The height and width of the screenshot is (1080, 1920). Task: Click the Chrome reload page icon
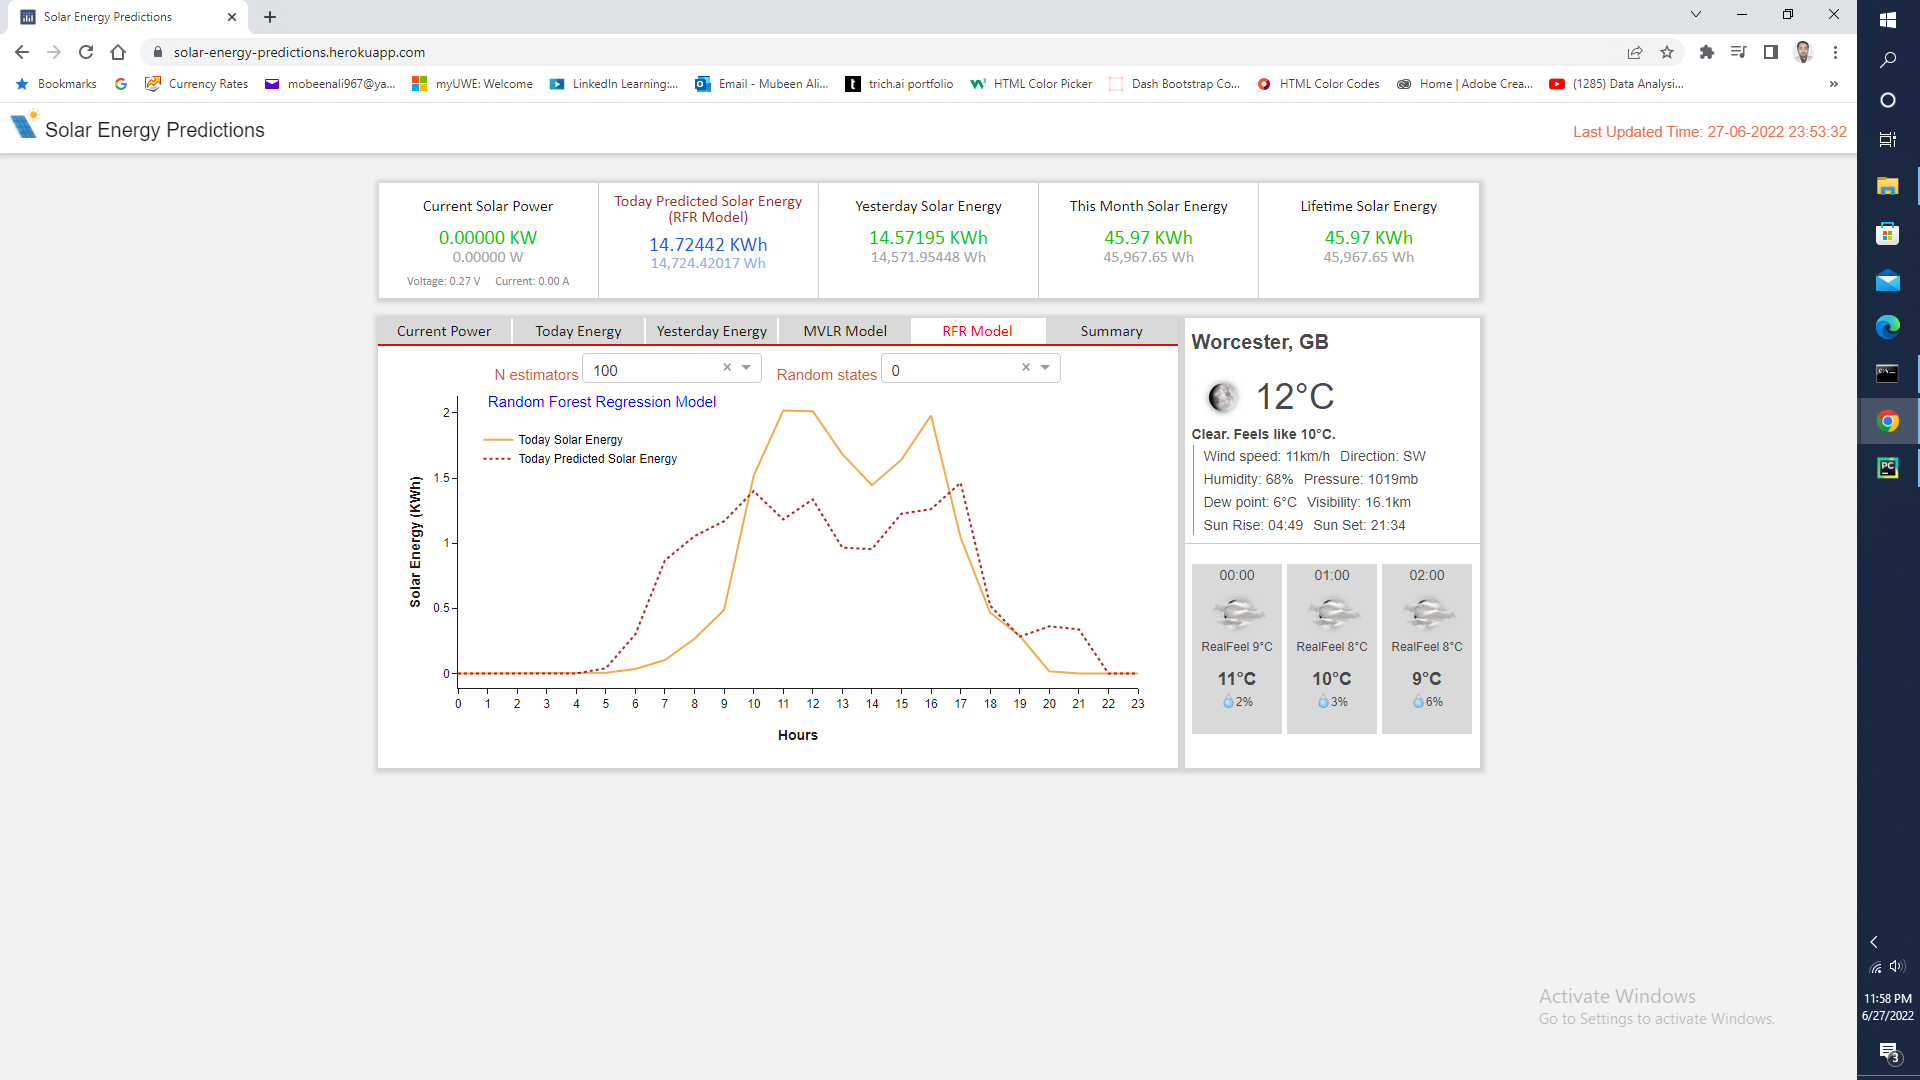(86, 52)
